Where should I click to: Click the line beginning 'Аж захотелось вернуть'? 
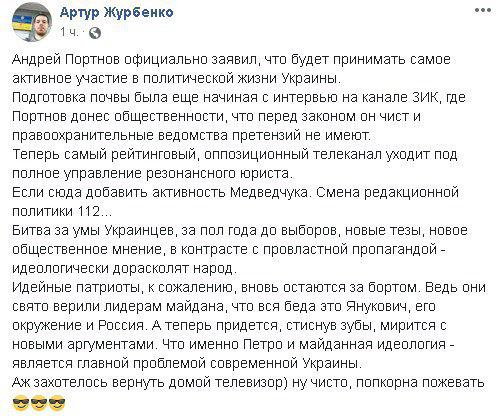[248, 383]
